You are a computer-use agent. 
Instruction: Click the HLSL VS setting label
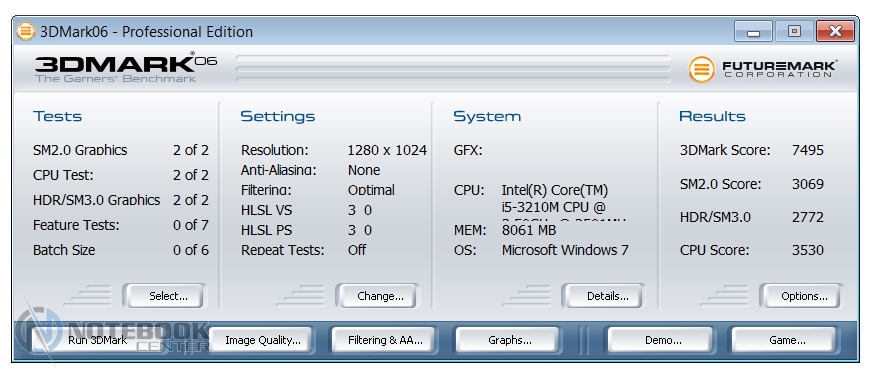[x=266, y=210]
